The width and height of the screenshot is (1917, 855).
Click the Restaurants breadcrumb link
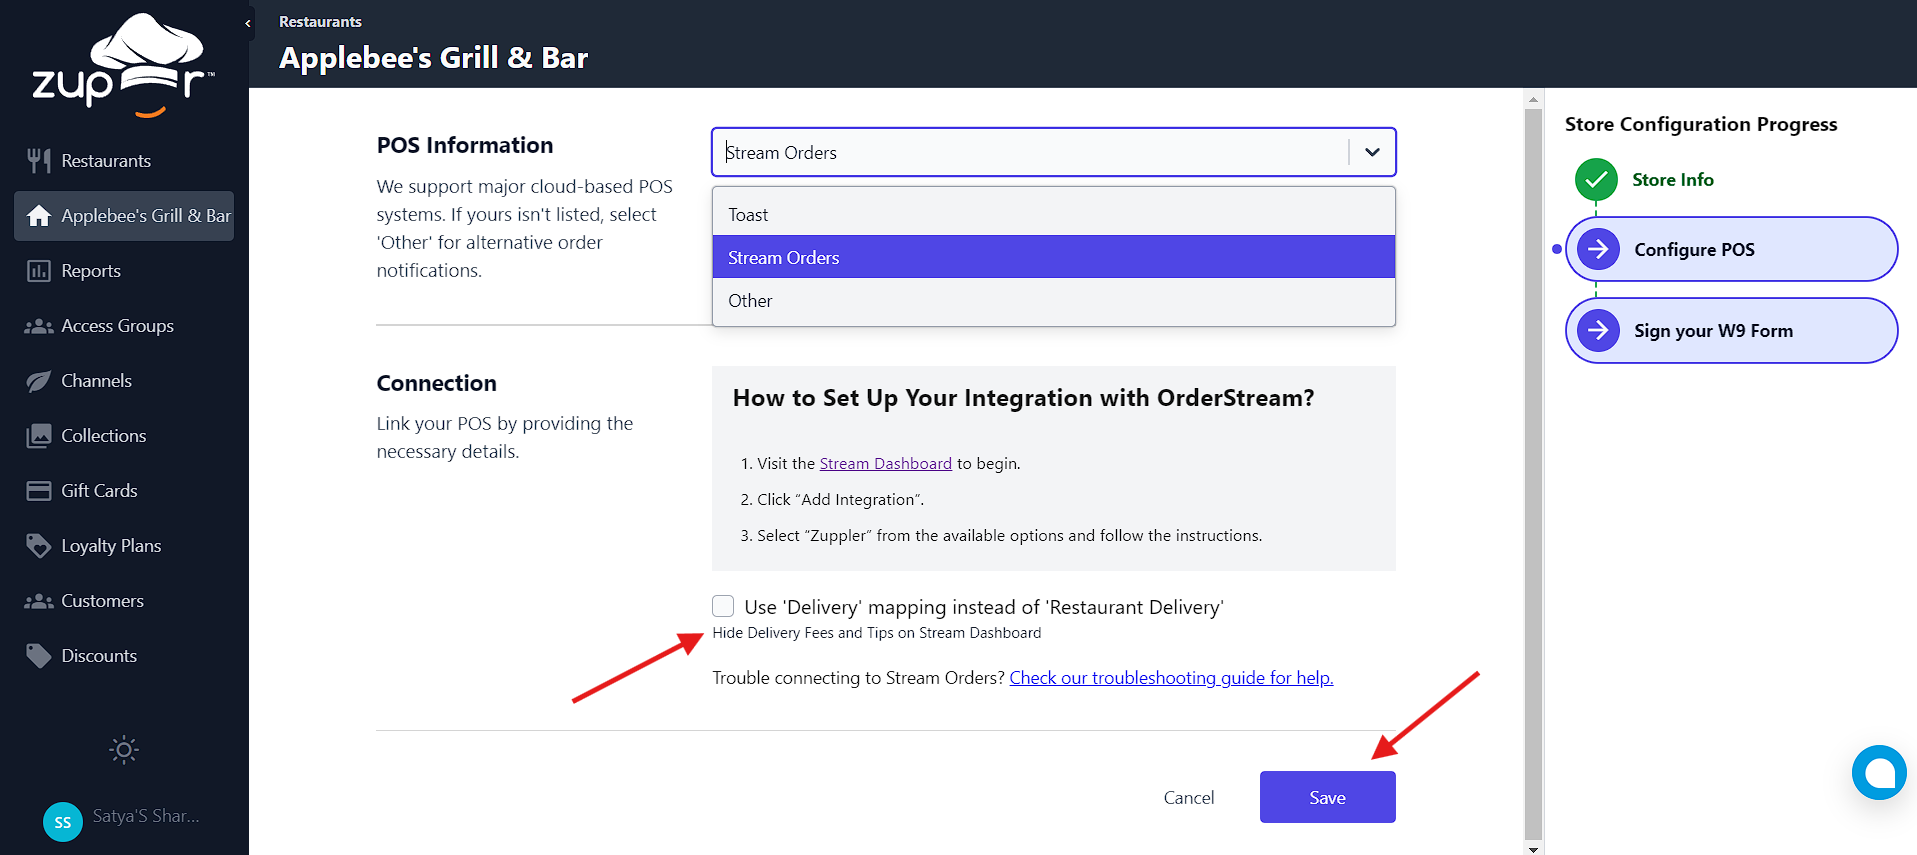click(x=320, y=21)
